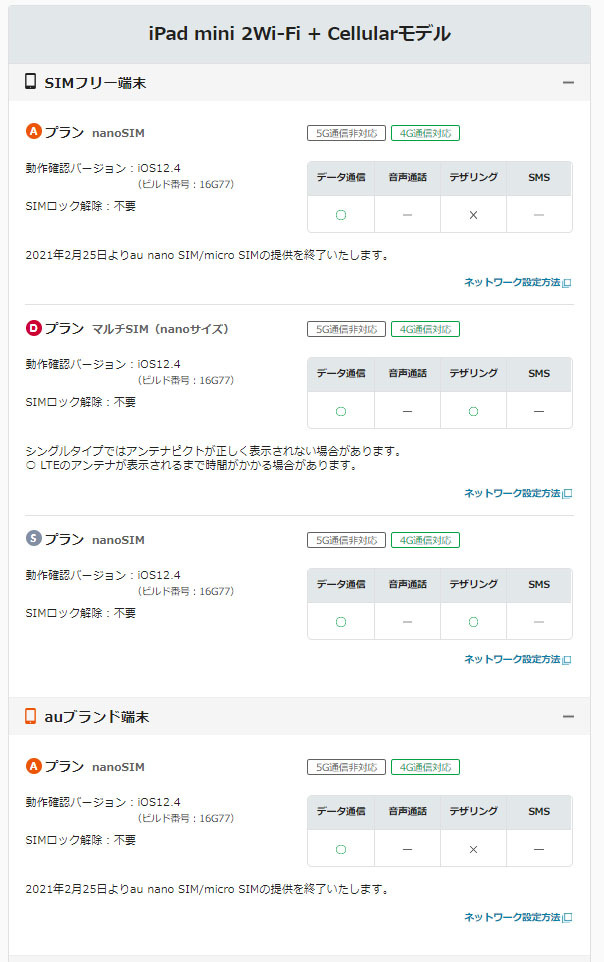This screenshot has height=962, width=604.
Task: Open ネットワーク設定方法 link for Dプラン
Action: 511,493
